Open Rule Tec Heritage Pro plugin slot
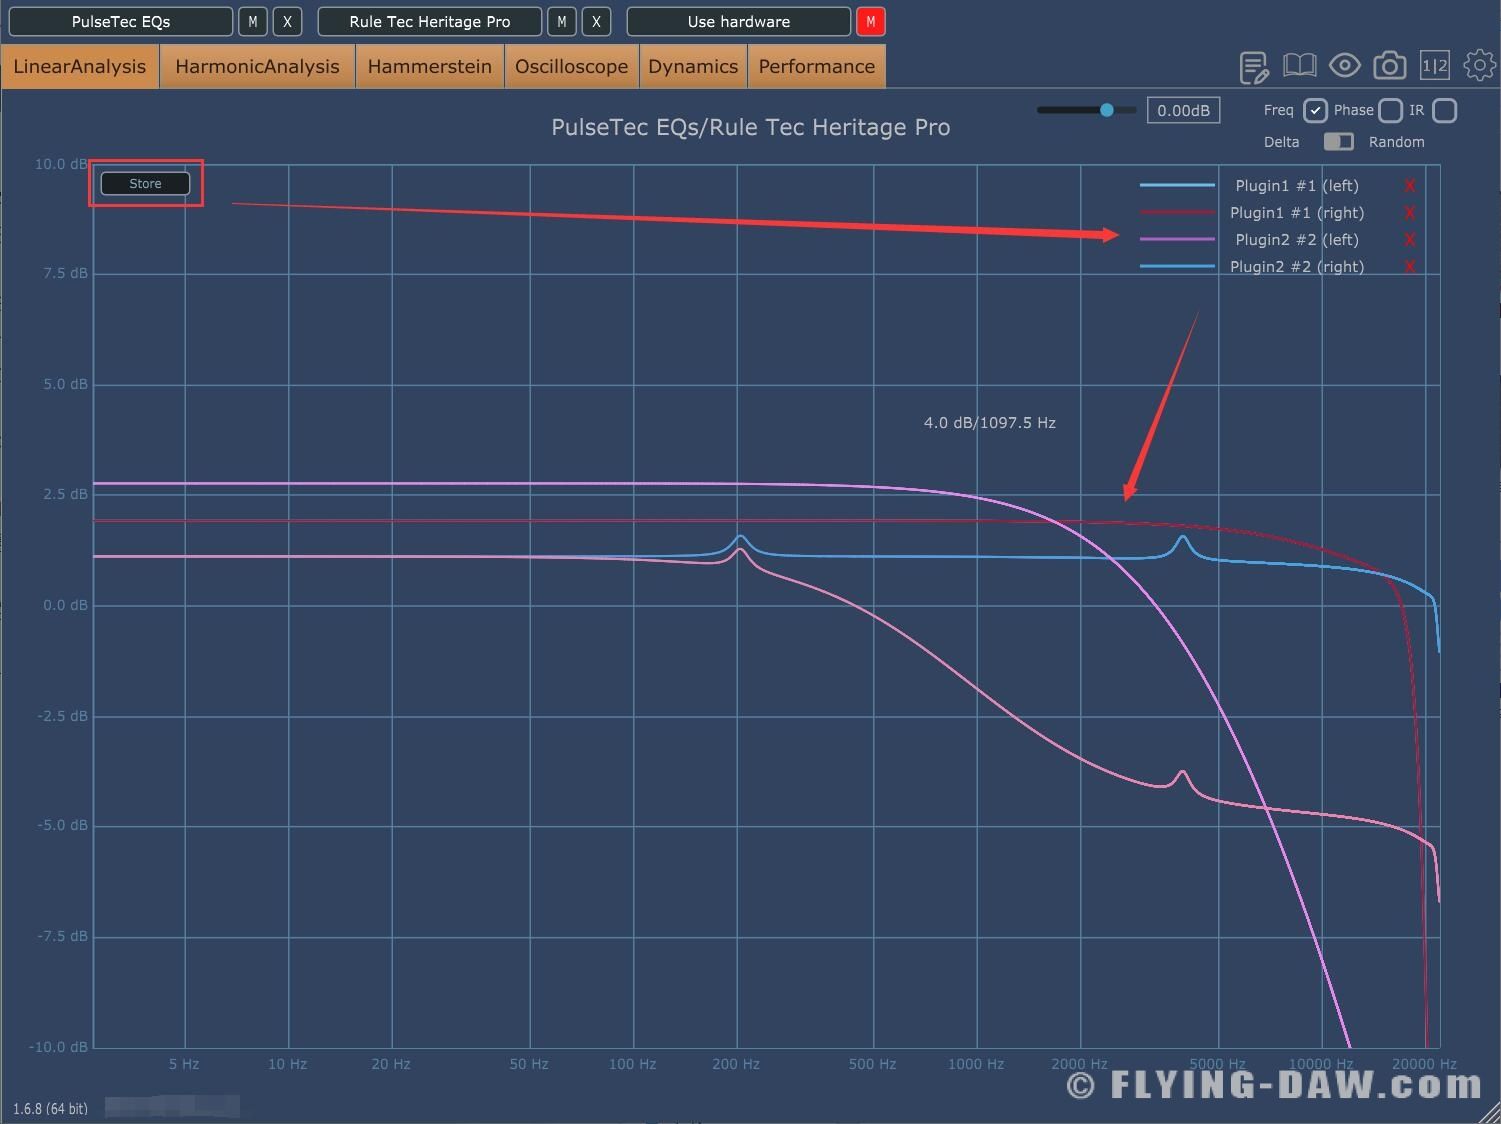 (x=430, y=22)
